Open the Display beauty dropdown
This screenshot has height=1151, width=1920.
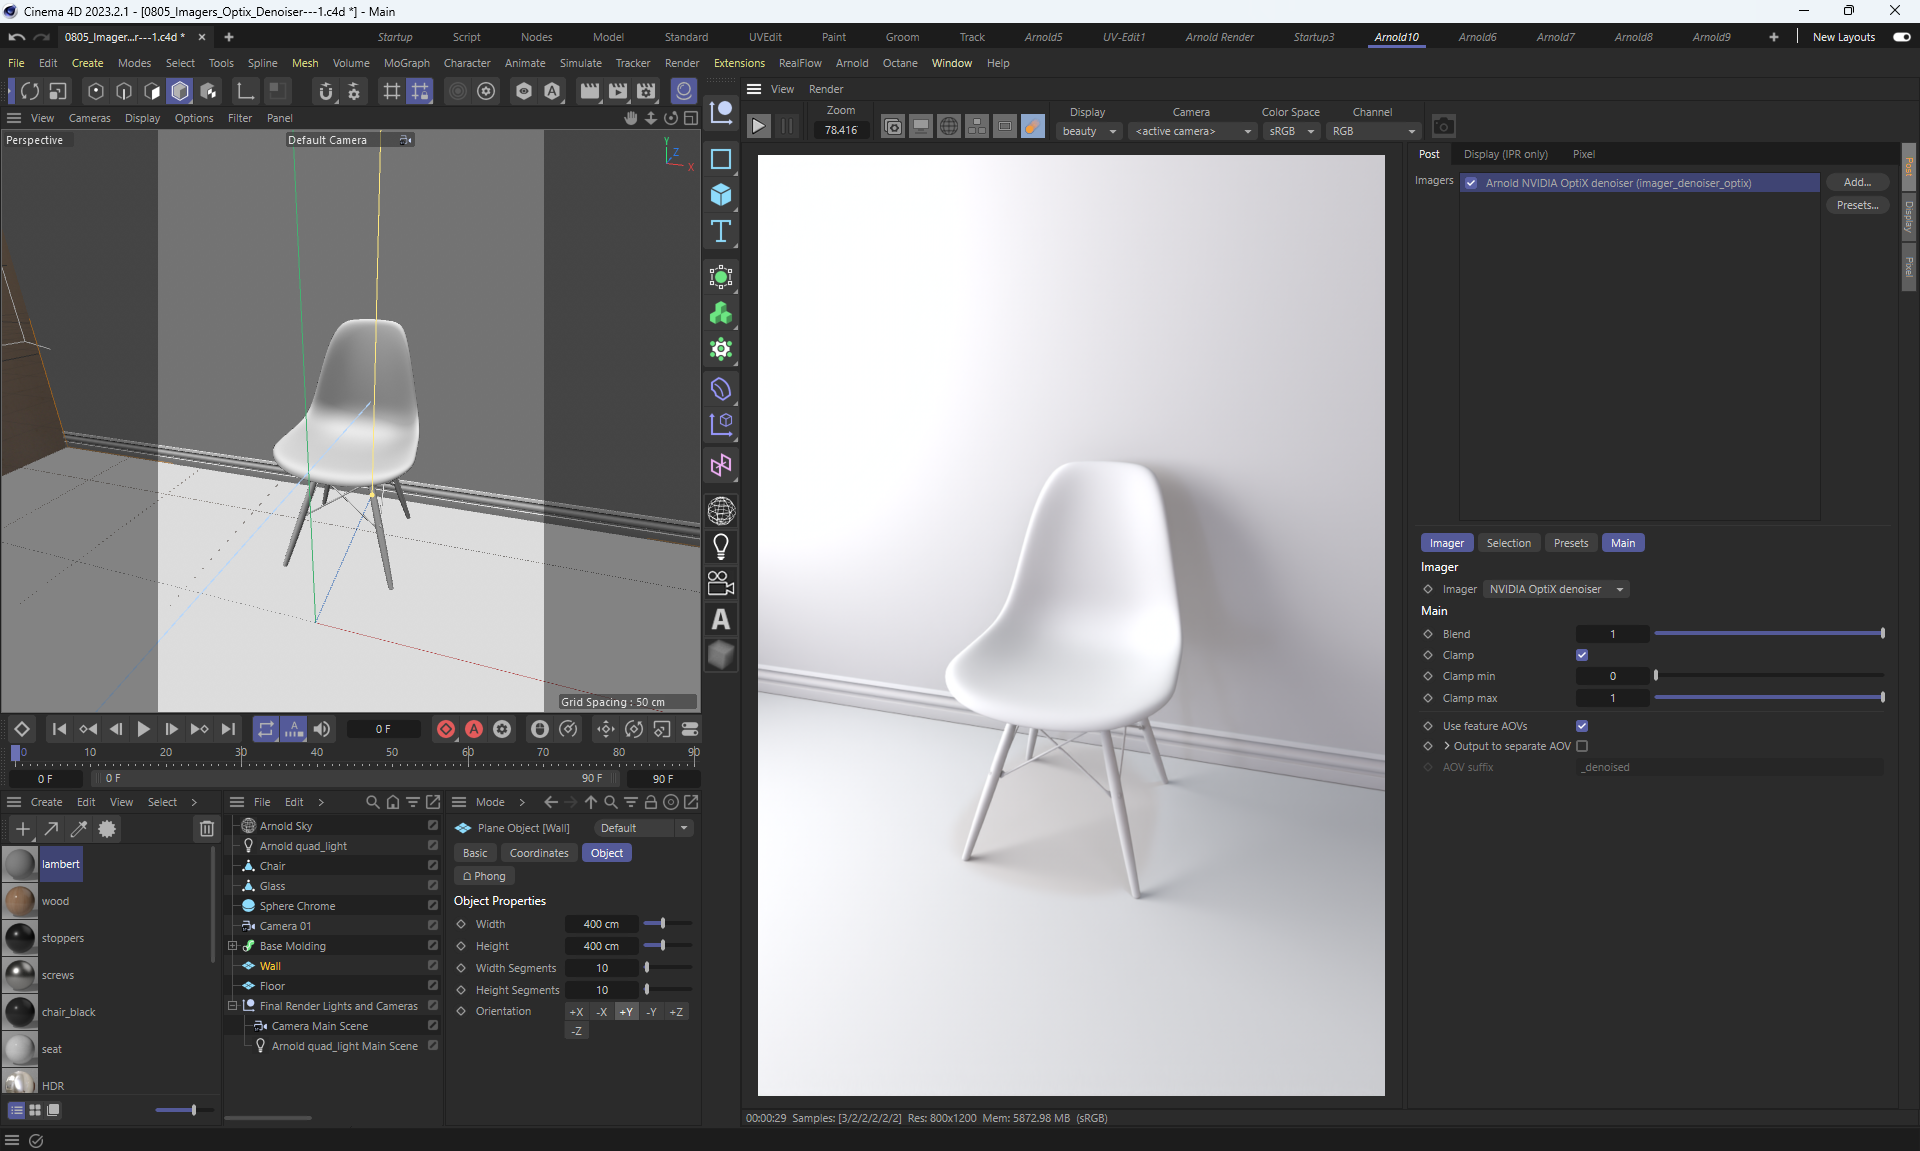coord(1088,131)
